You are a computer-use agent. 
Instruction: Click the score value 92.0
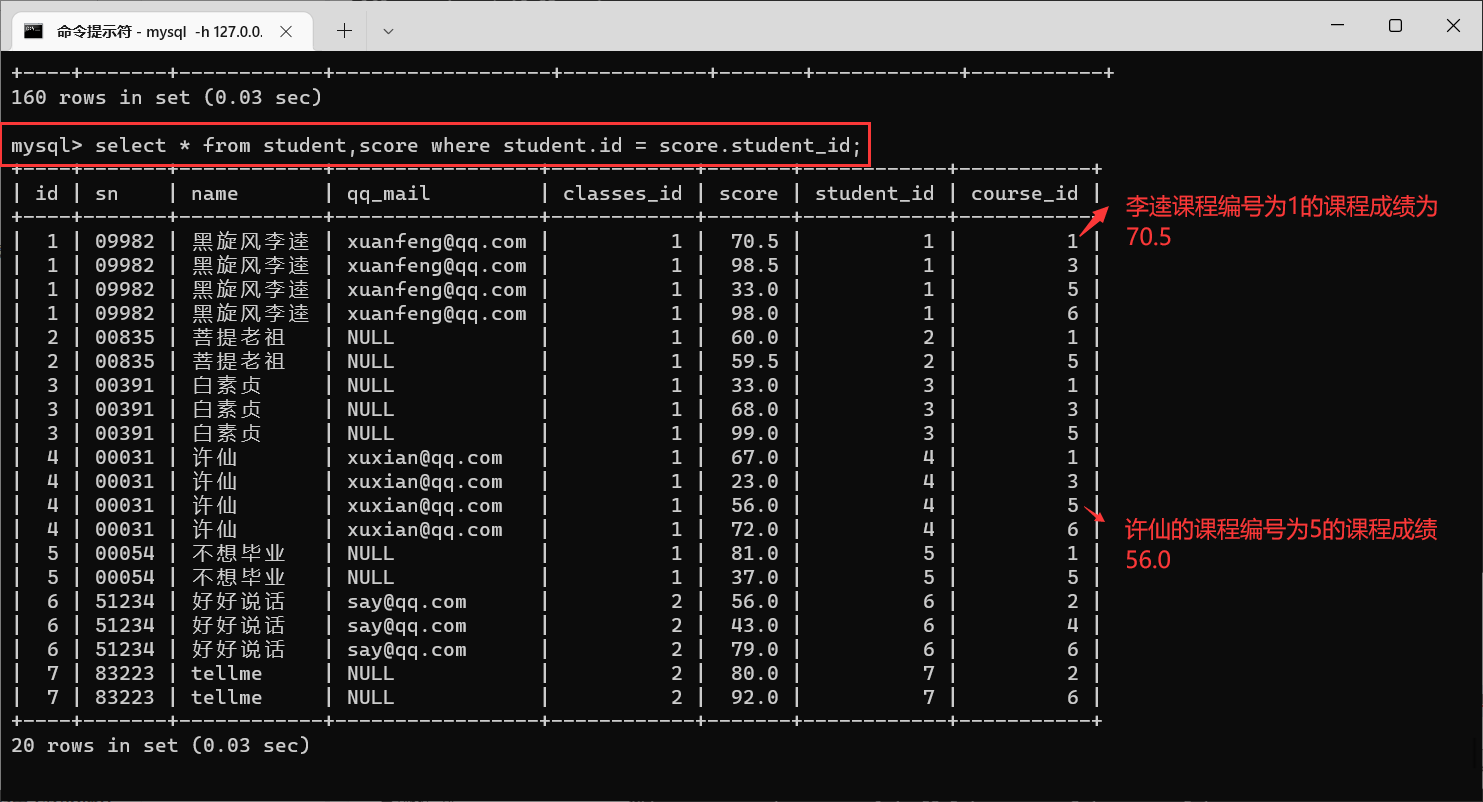pyautogui.click(x=755, y=697)
